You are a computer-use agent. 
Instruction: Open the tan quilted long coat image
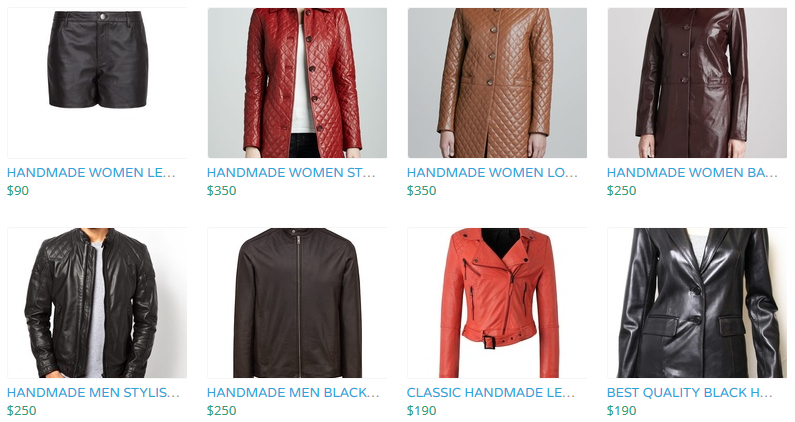pyautogui.click(x=497, y=83)
